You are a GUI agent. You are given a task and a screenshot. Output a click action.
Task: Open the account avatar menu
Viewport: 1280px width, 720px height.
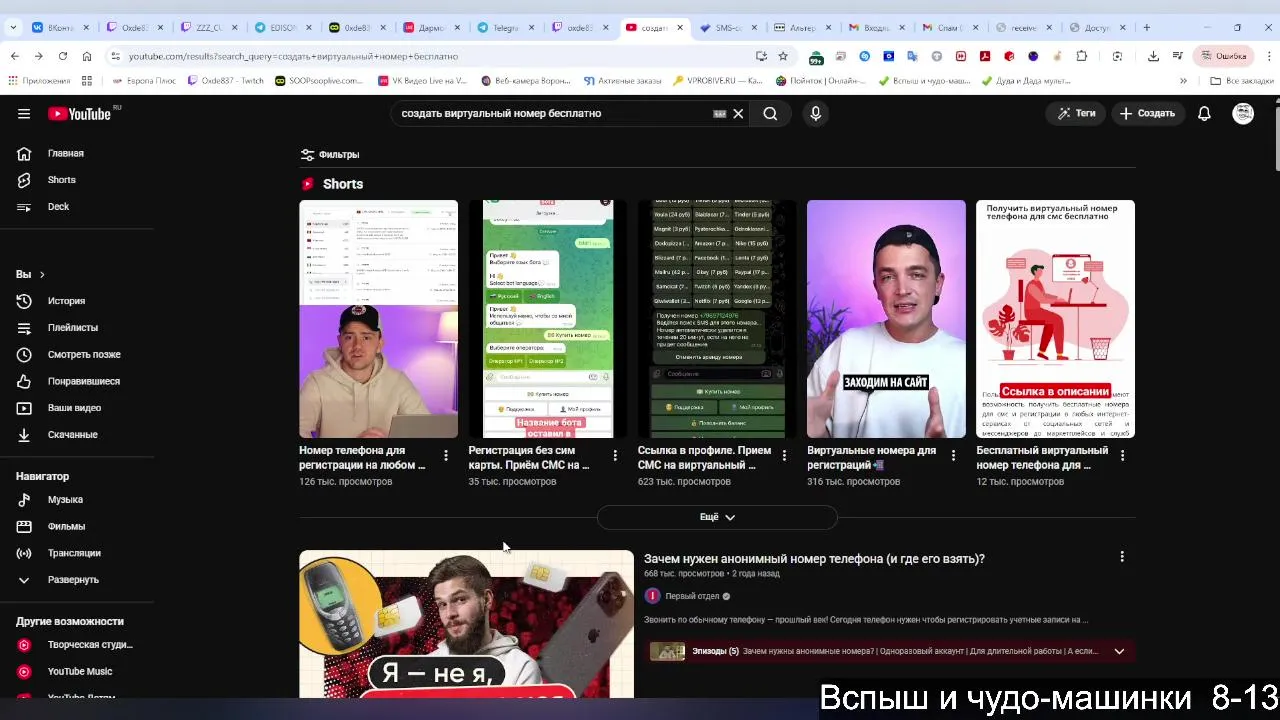(x=1243, y=114)
